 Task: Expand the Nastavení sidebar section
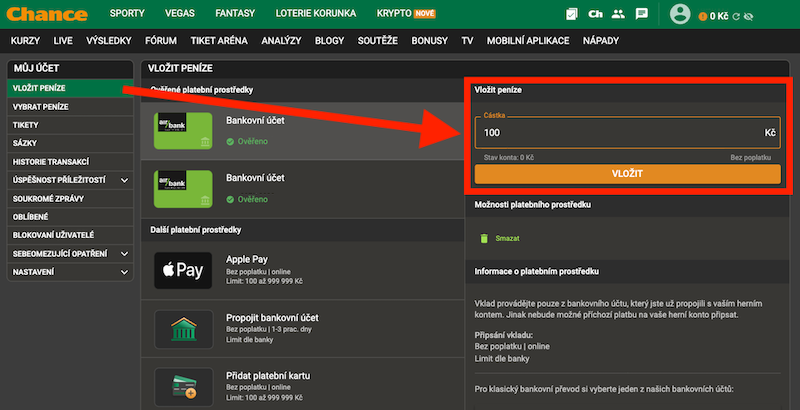124,272
